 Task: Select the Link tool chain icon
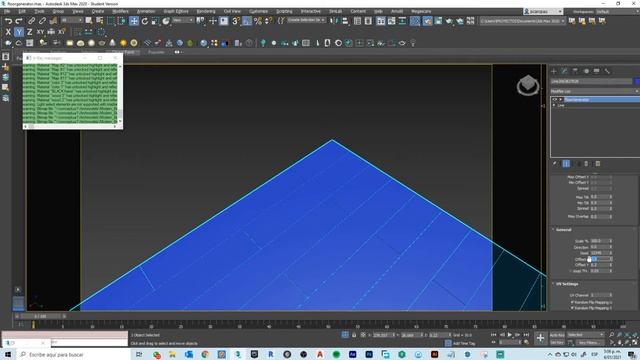coord(31,21)
